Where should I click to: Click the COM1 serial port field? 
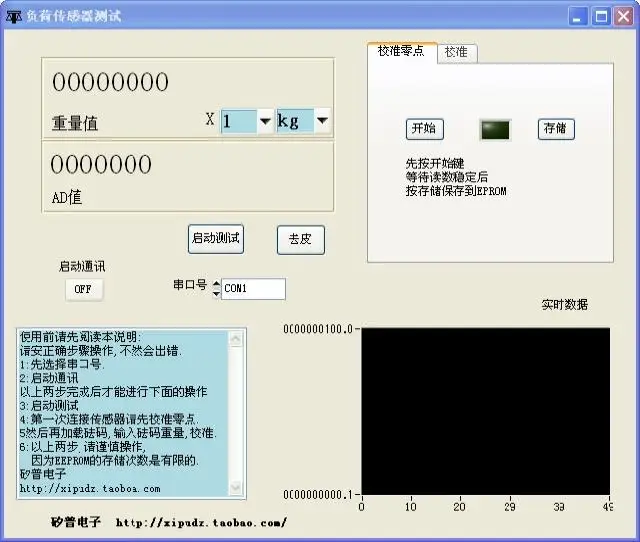coord(253,289)
